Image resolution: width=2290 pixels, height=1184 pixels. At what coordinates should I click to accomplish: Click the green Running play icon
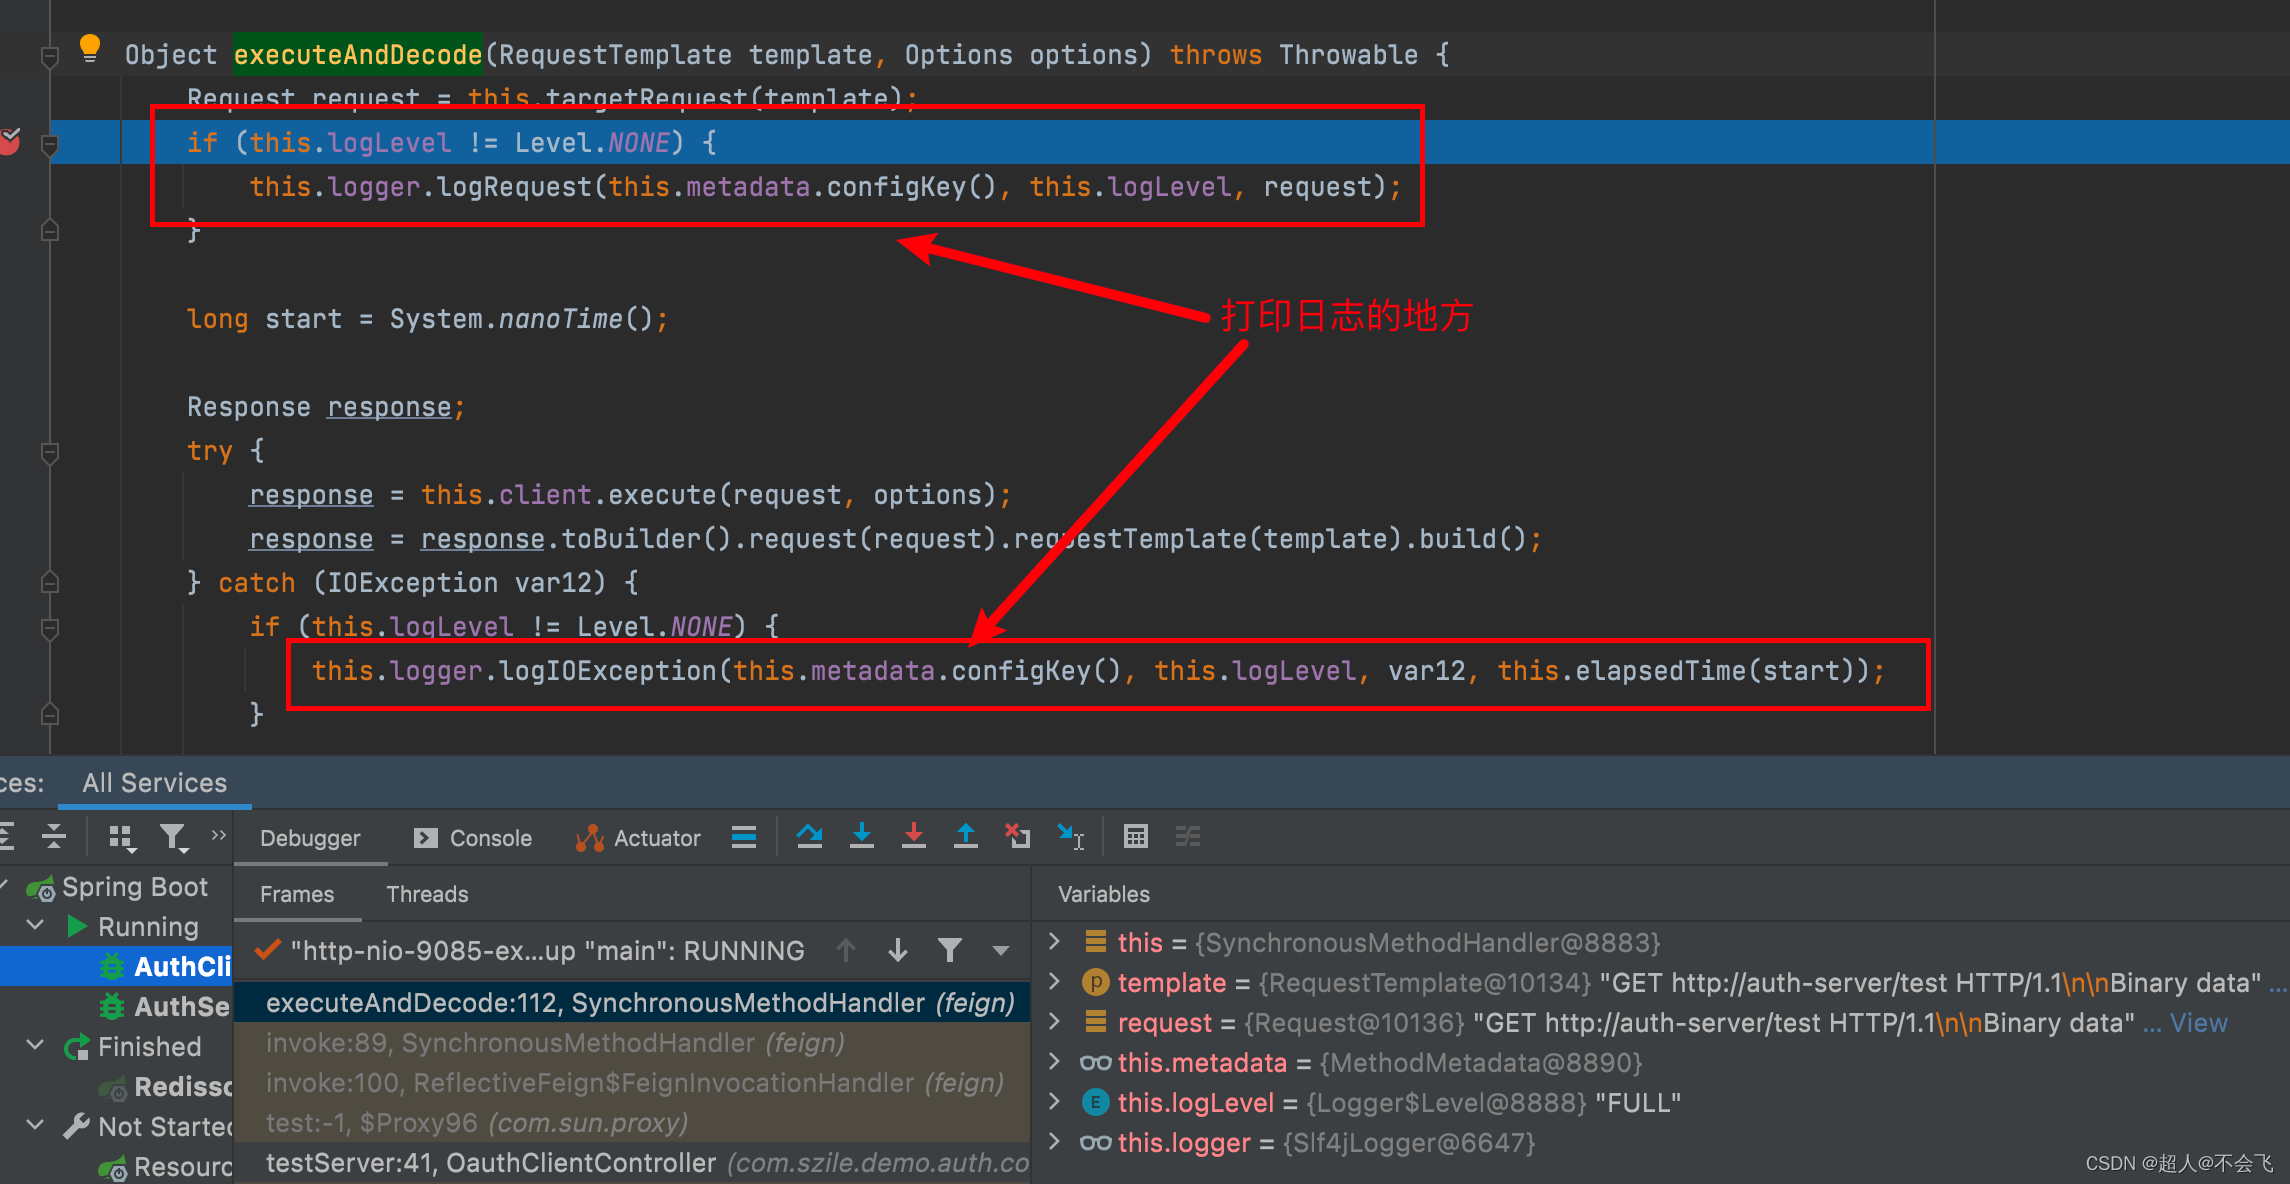click(76, 926)
